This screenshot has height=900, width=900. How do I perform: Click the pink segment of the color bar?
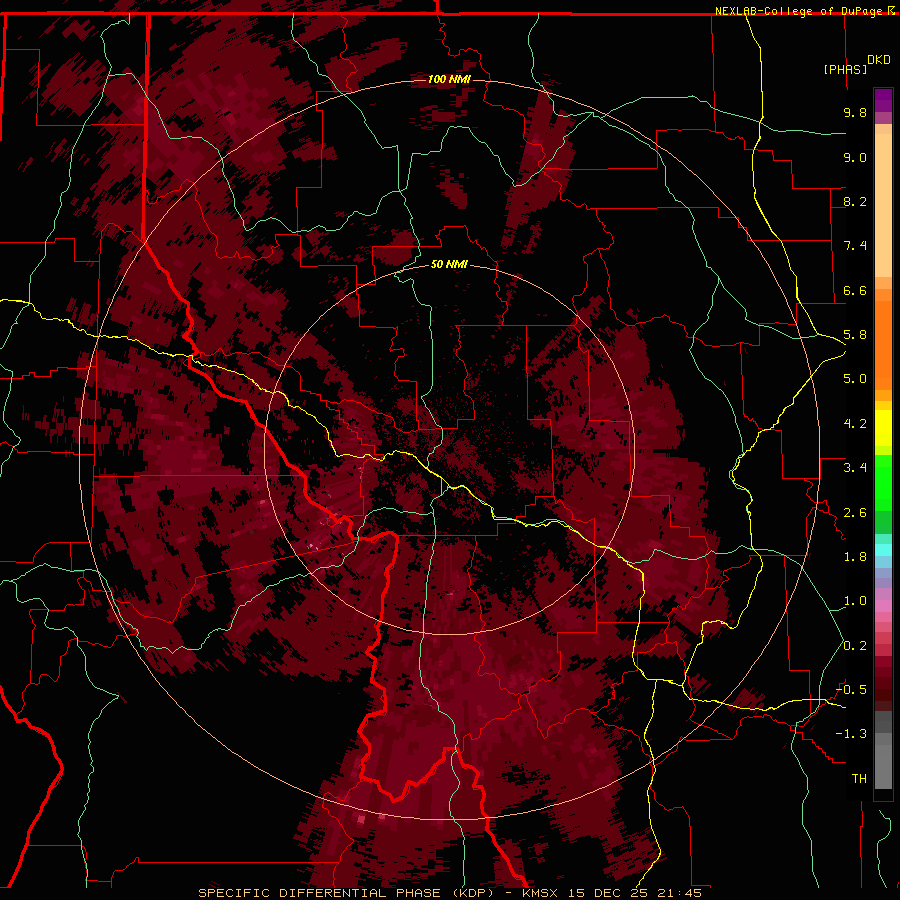pyautogui.click(x=883, y=606)
